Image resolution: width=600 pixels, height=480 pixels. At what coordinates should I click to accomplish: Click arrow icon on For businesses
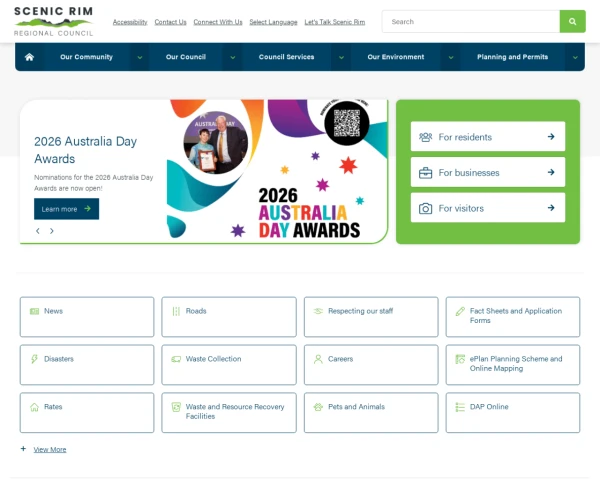551,172
